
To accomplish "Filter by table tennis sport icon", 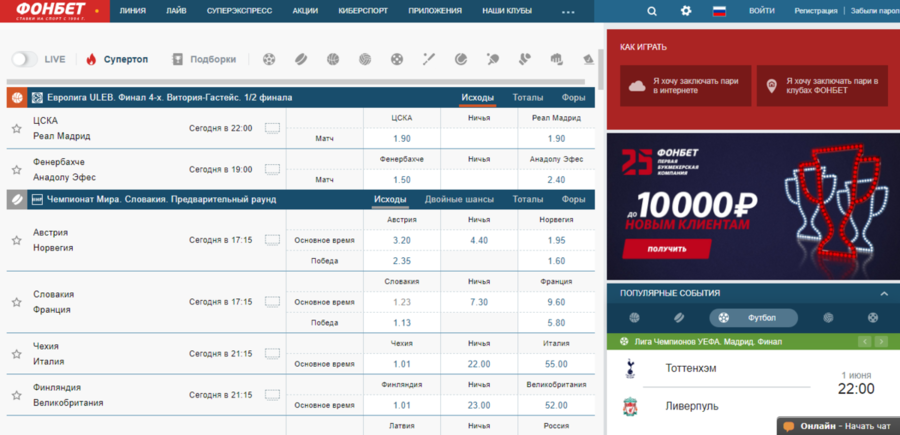I will [492, 59].
